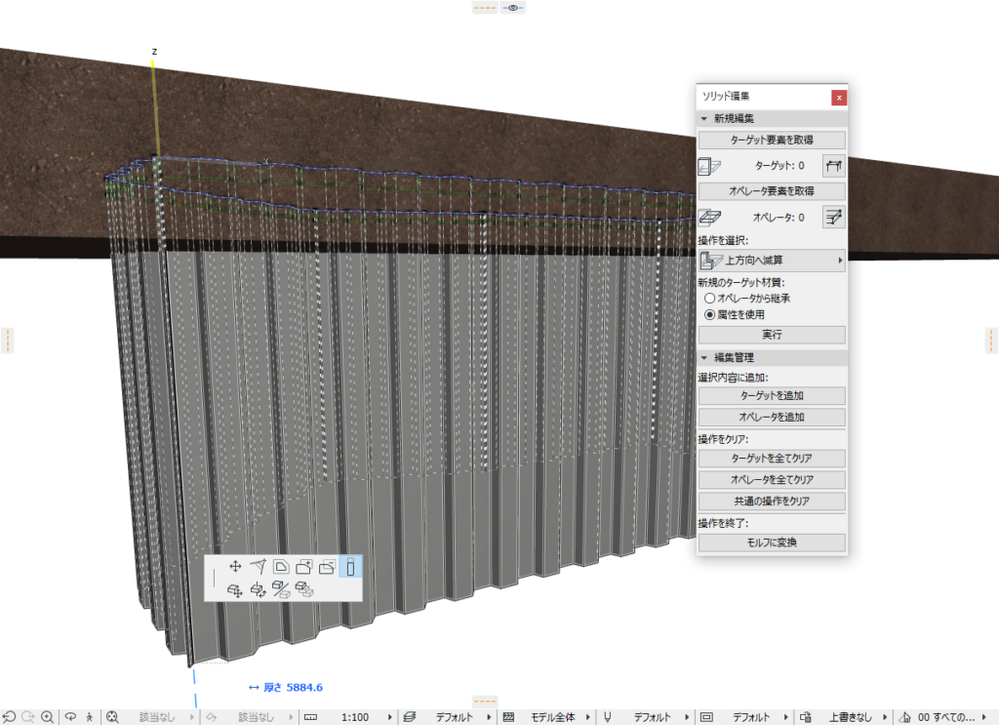Image resolution: width=999 pixels, height=725 pixels.
Task: Click the 3D orbit icon in the bottom bar
Action: (x=71, y=717)
